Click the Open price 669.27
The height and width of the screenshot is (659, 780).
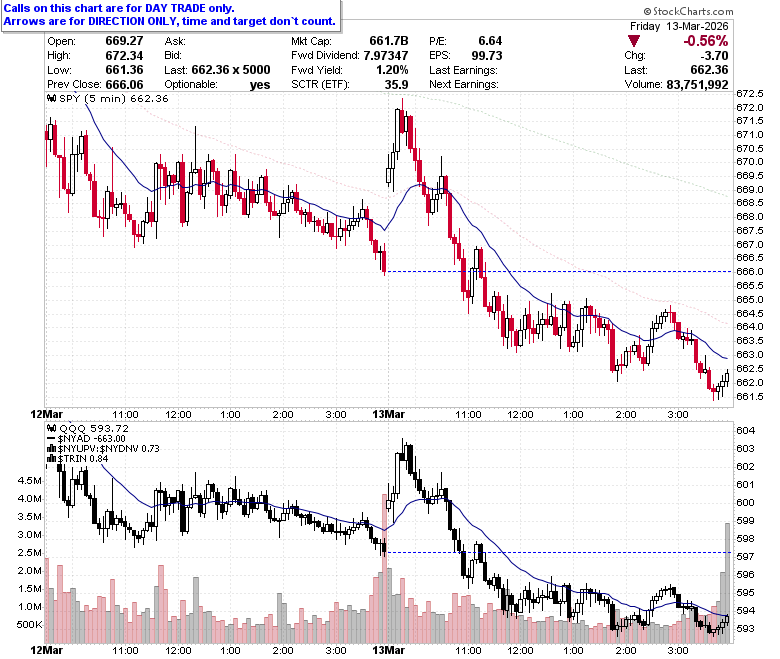click(124, 41)
